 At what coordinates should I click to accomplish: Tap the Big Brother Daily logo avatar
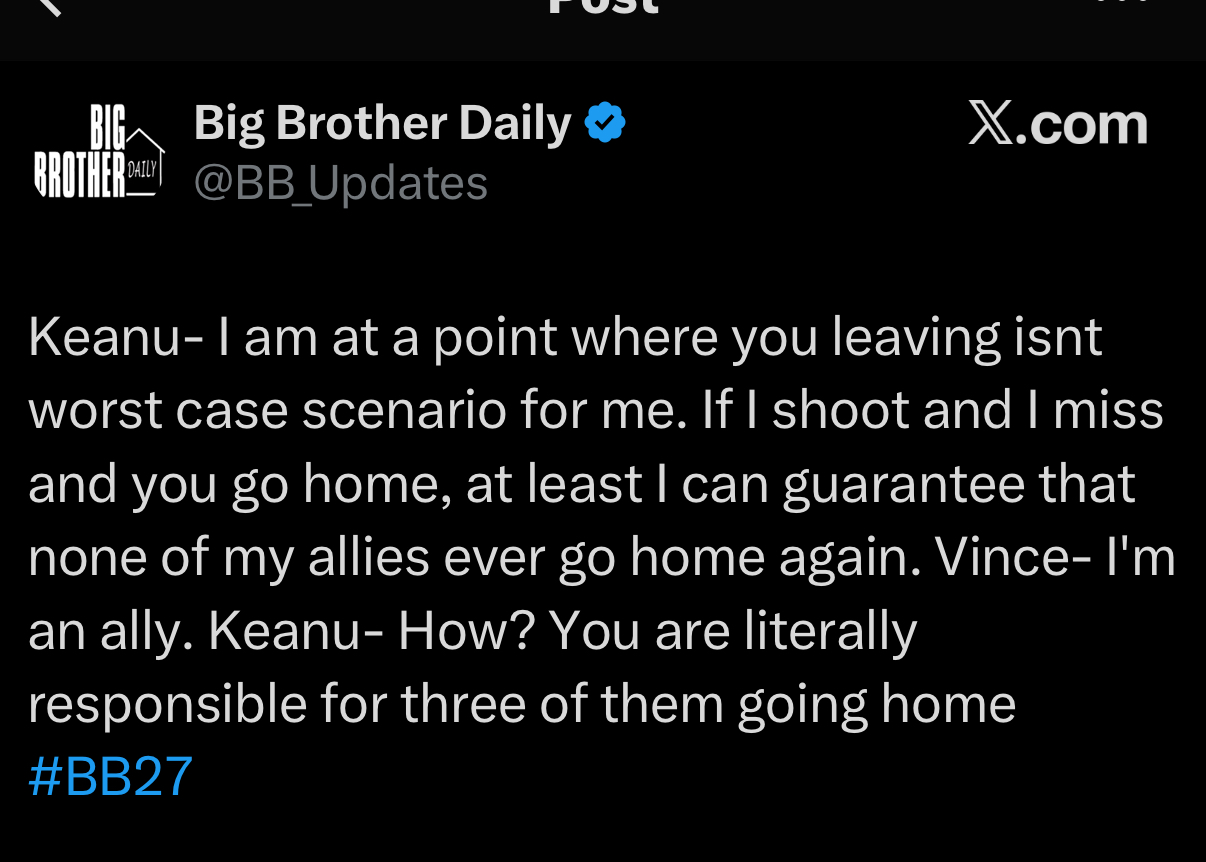pyautogui.click(x=98, y=152)
